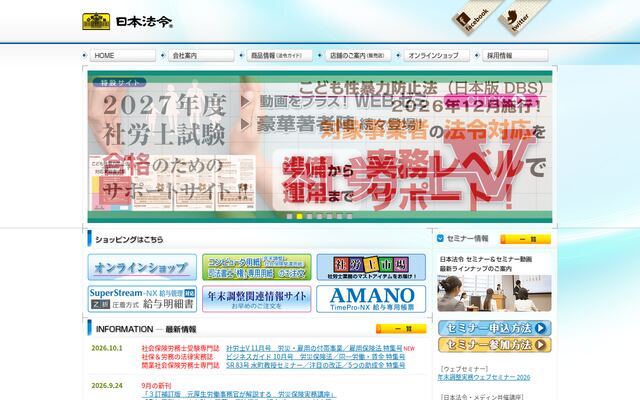Click the 開業社会保険労務士専門誌 red label

(180, 365)
